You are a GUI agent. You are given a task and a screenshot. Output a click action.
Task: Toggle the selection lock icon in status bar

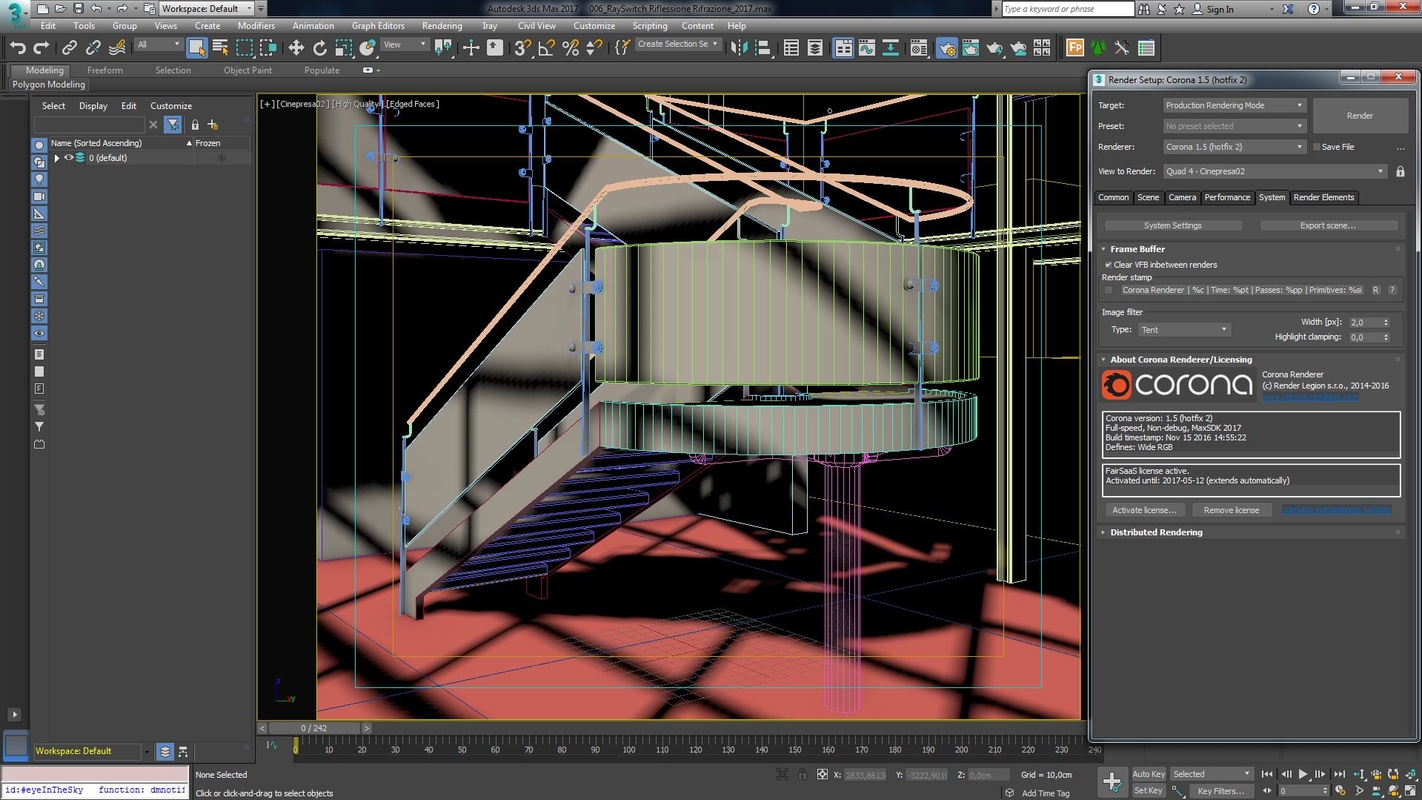pyautogui.click(x=803, y=775)
